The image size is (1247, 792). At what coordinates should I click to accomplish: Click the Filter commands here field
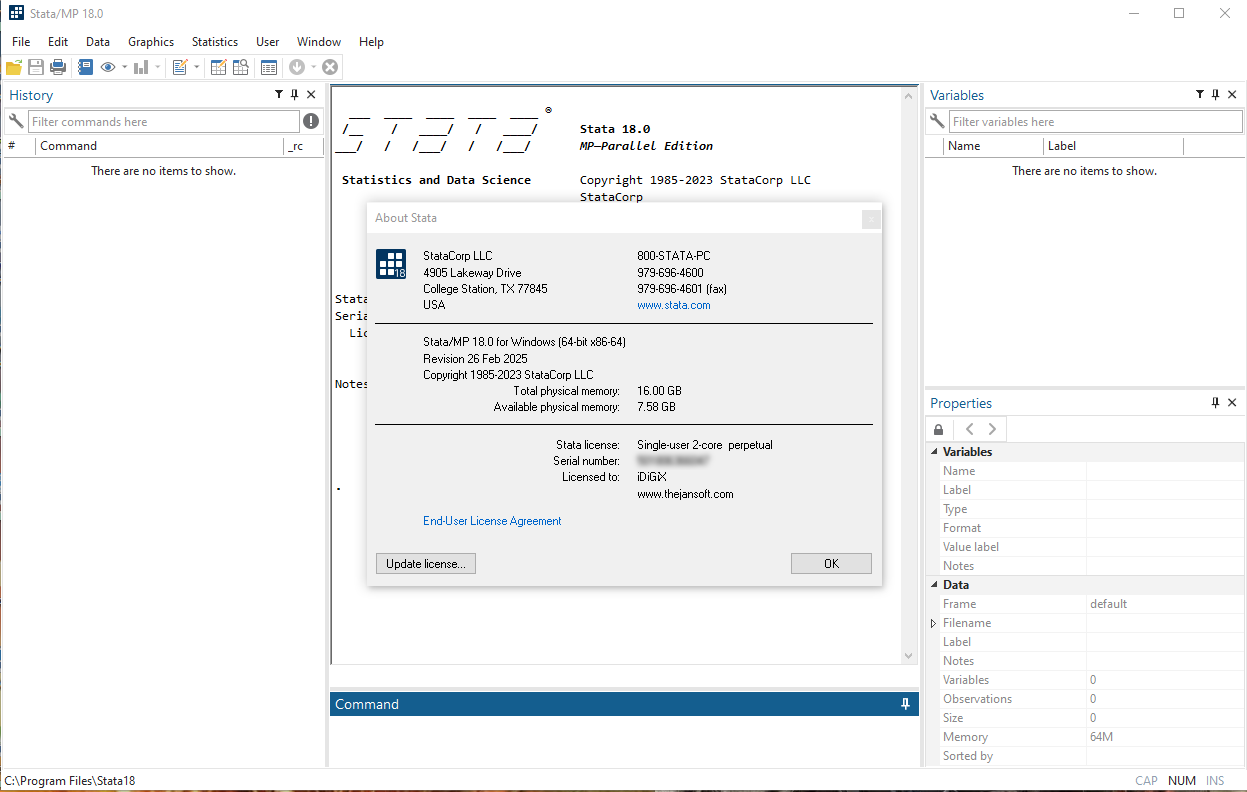click(x=164, y=121)
